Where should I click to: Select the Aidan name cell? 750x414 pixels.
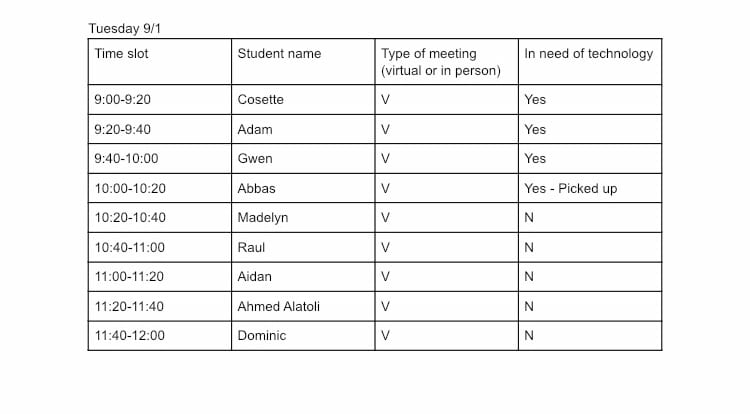tap(303, 277)
